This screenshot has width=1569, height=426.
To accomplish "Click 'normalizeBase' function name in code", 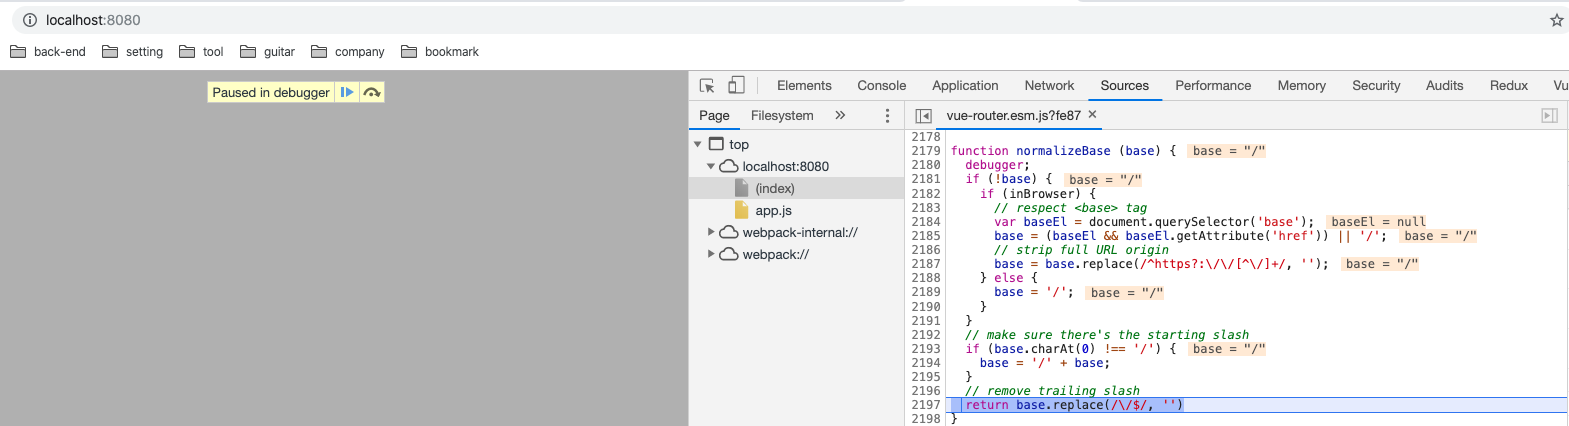I will tap(1063, 151).
